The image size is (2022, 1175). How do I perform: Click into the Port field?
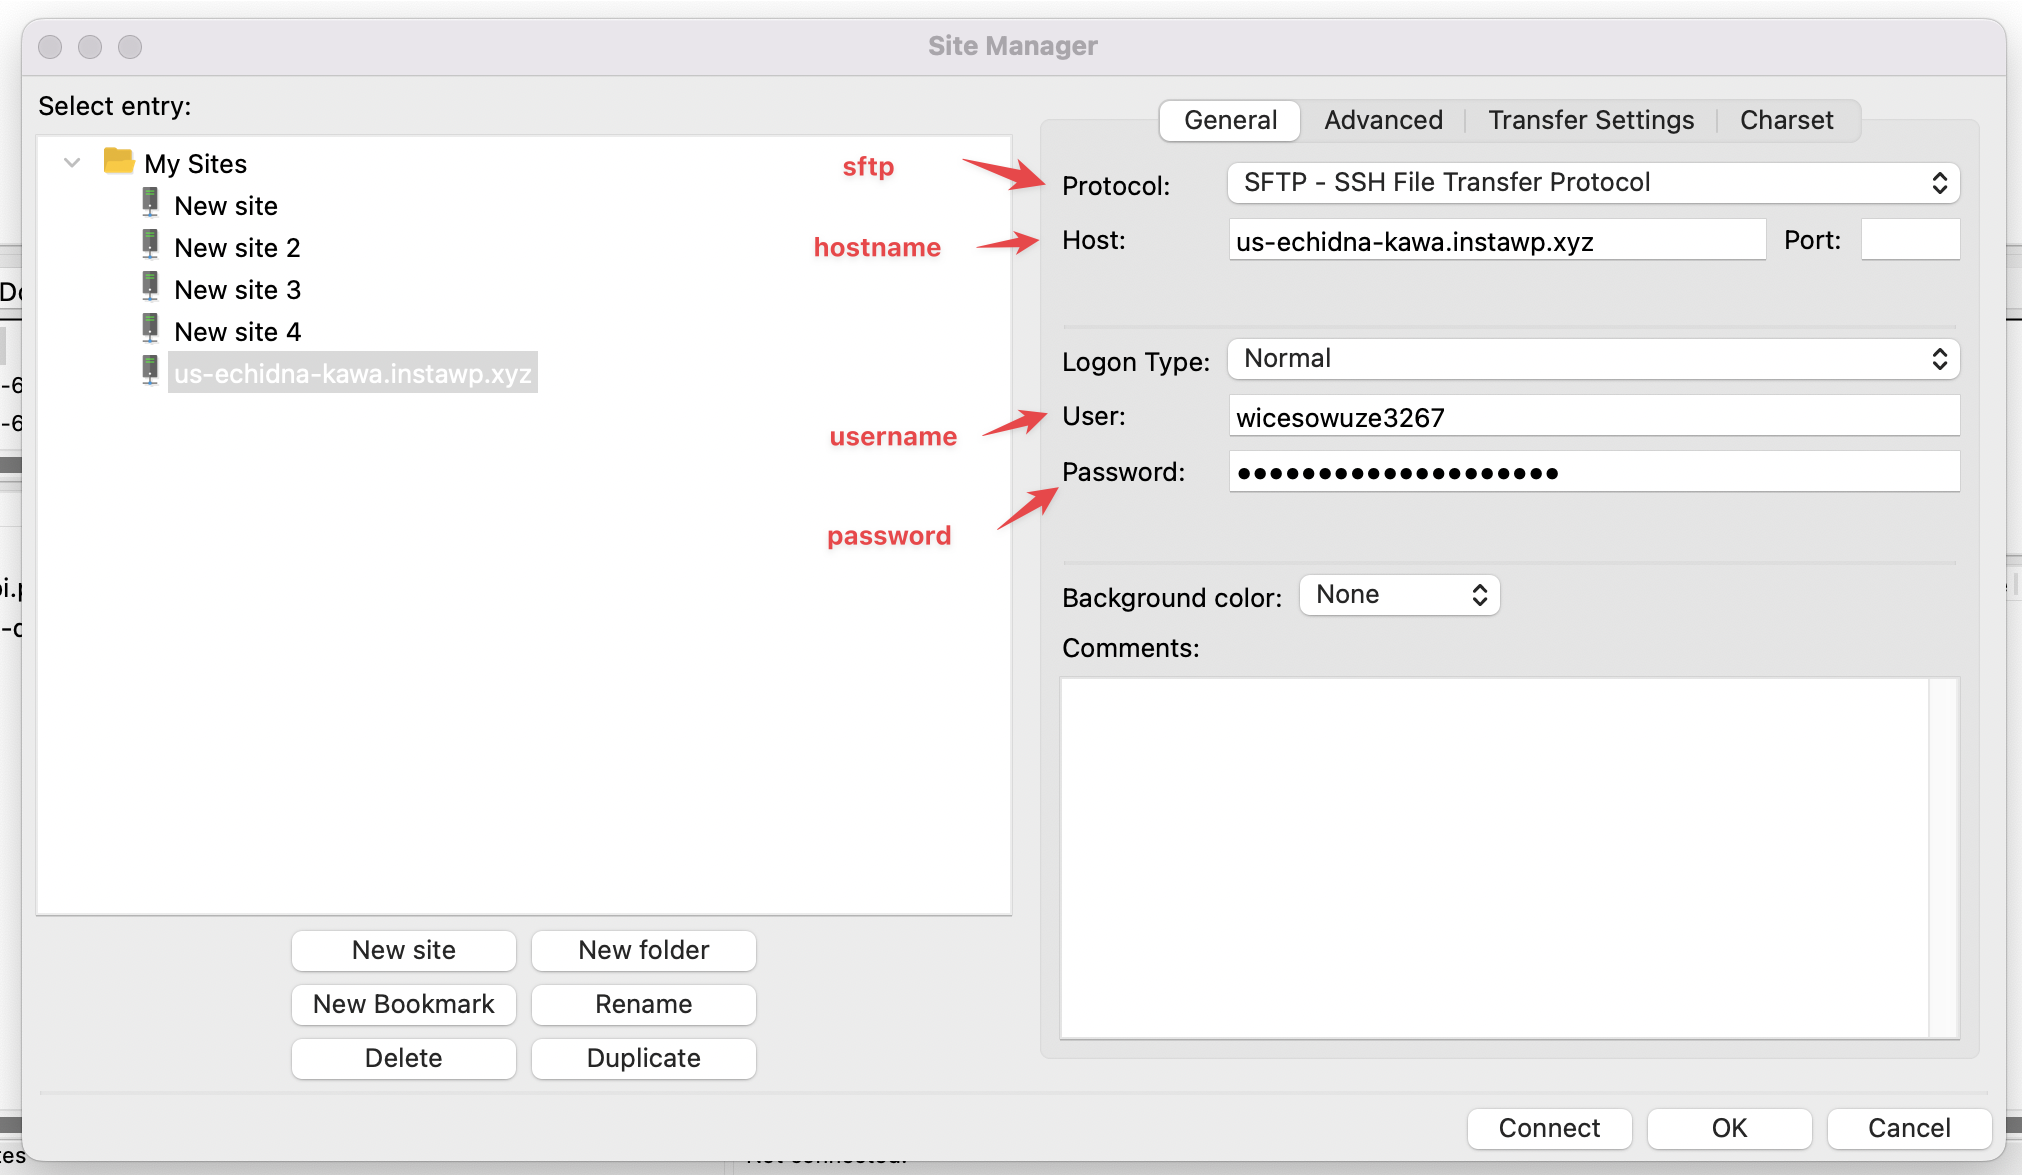(x=1909, y=240)
